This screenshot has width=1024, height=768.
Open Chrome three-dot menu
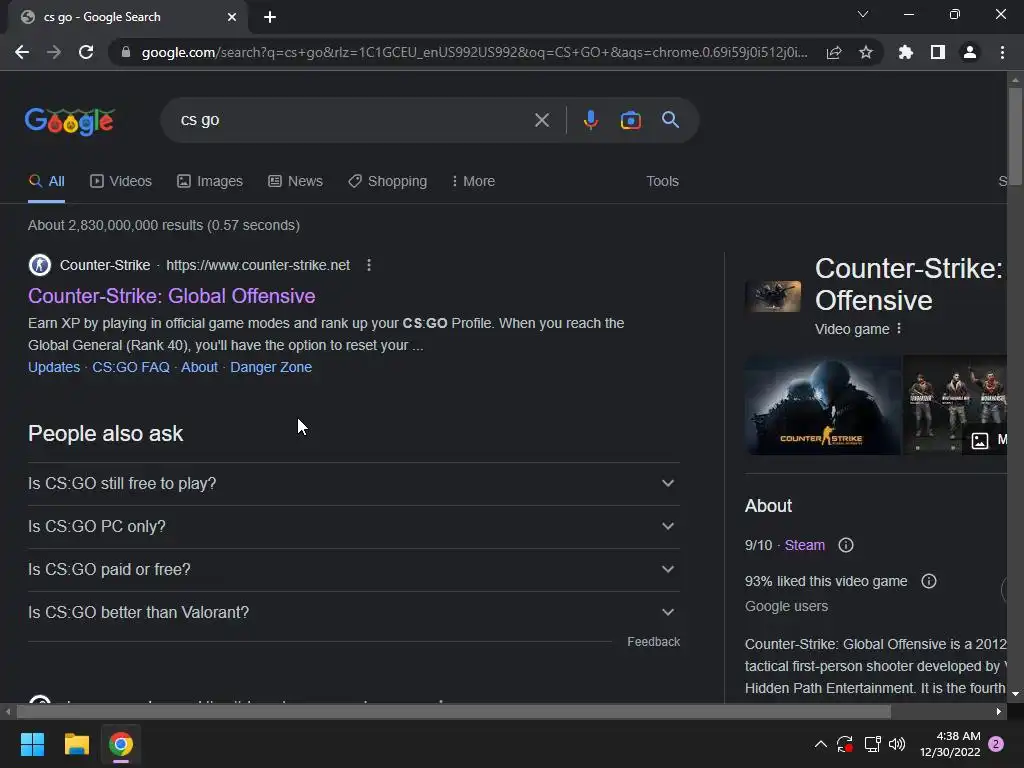1002,52
